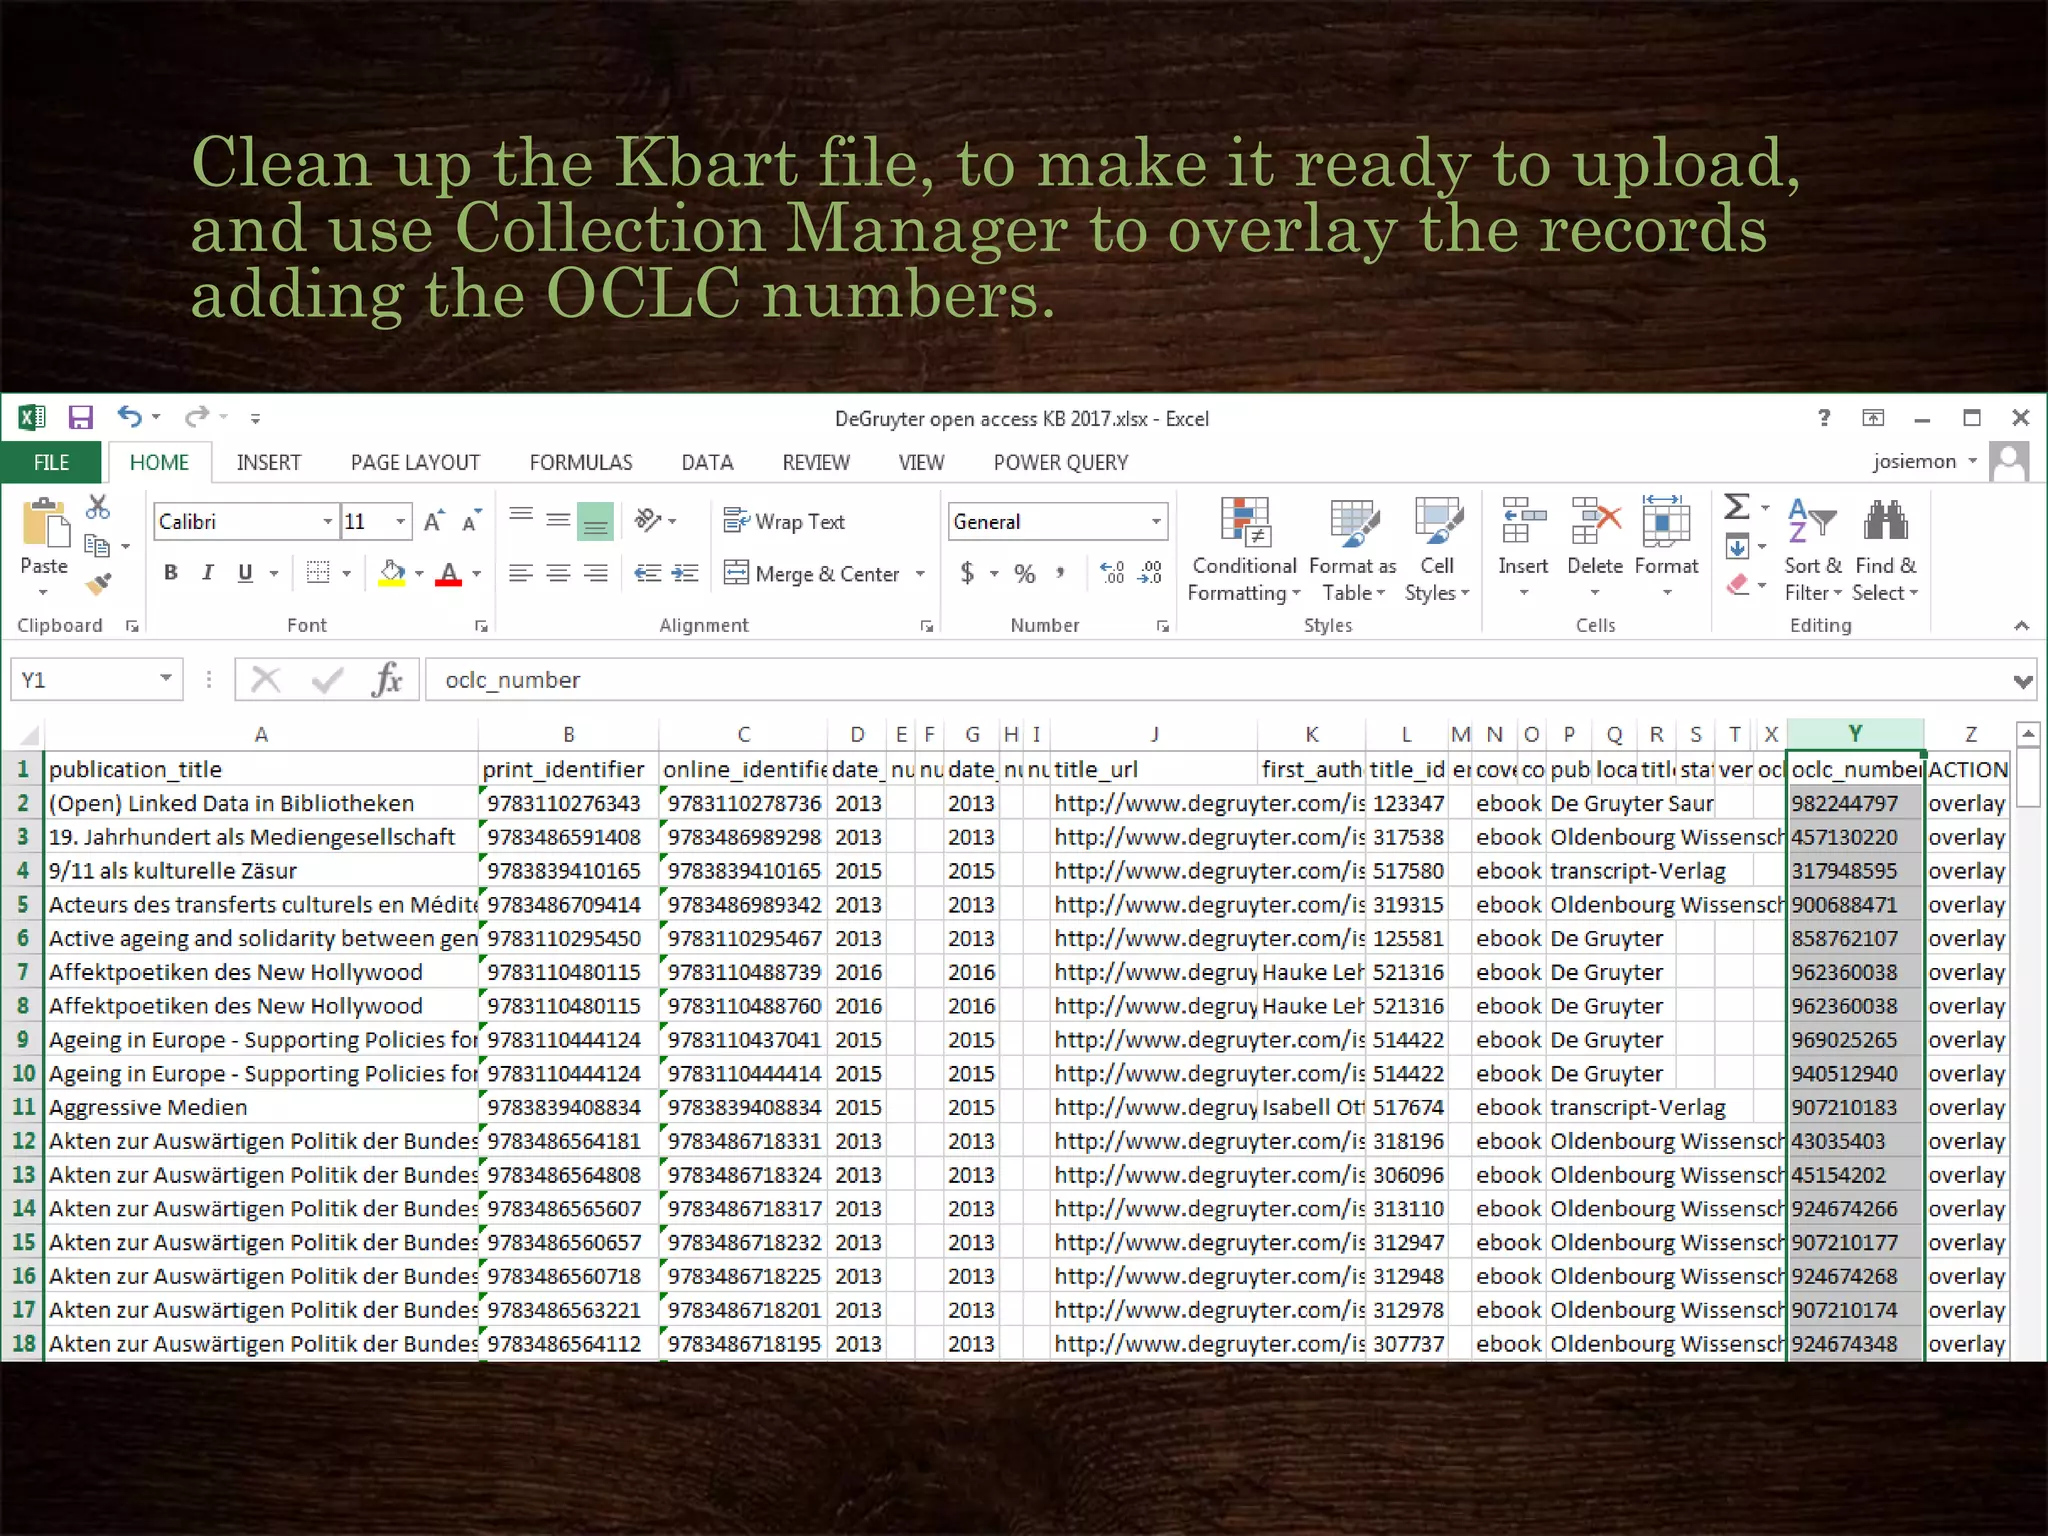2048x1536 pixels.
Task: Open Cell Styles gallery
Action: point(1437,550)
